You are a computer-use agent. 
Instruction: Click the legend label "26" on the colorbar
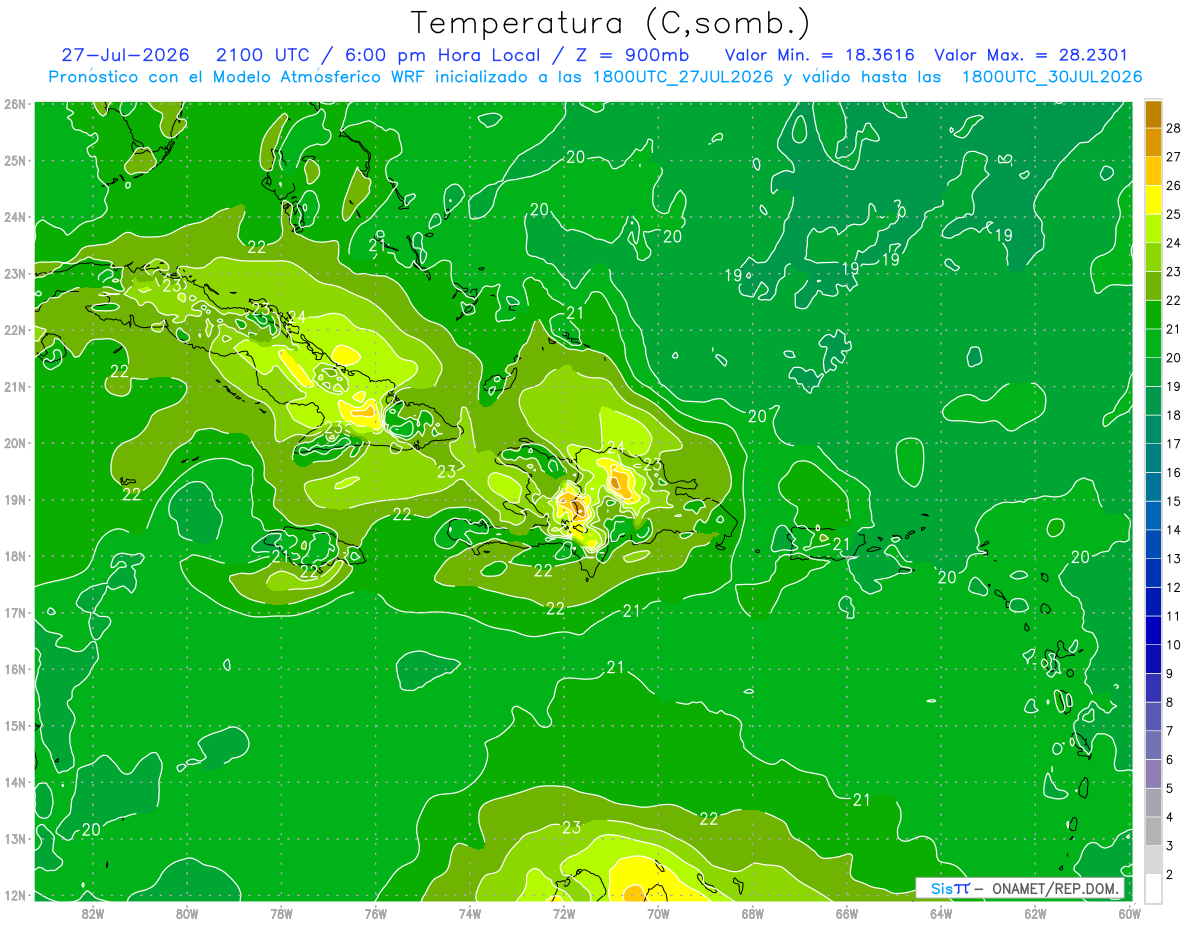[x=1174, y=185]
